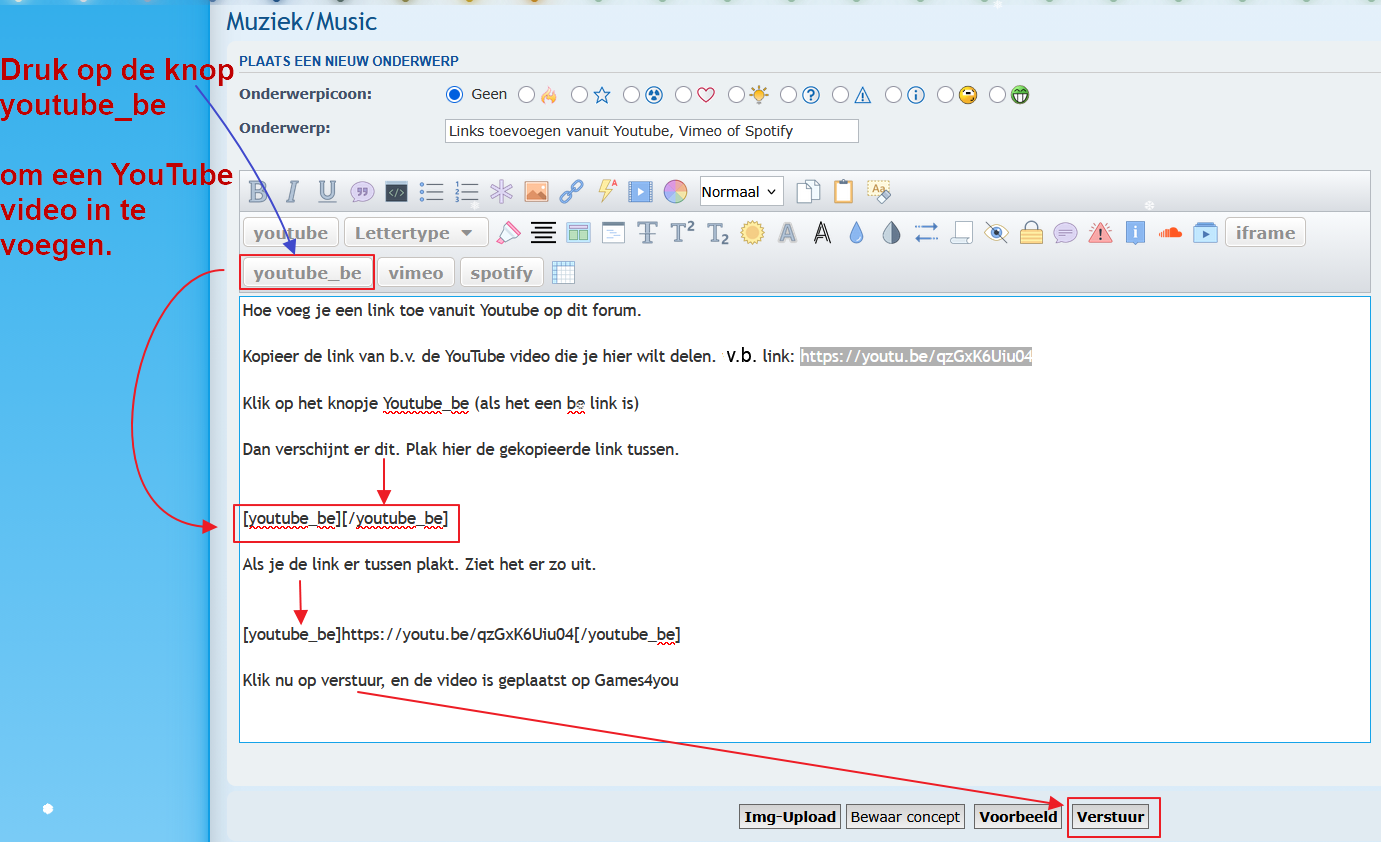Click the SoundCloud cloud icon
The height and width of the screenshot is (842, 1381).
tap(1170, 233)
